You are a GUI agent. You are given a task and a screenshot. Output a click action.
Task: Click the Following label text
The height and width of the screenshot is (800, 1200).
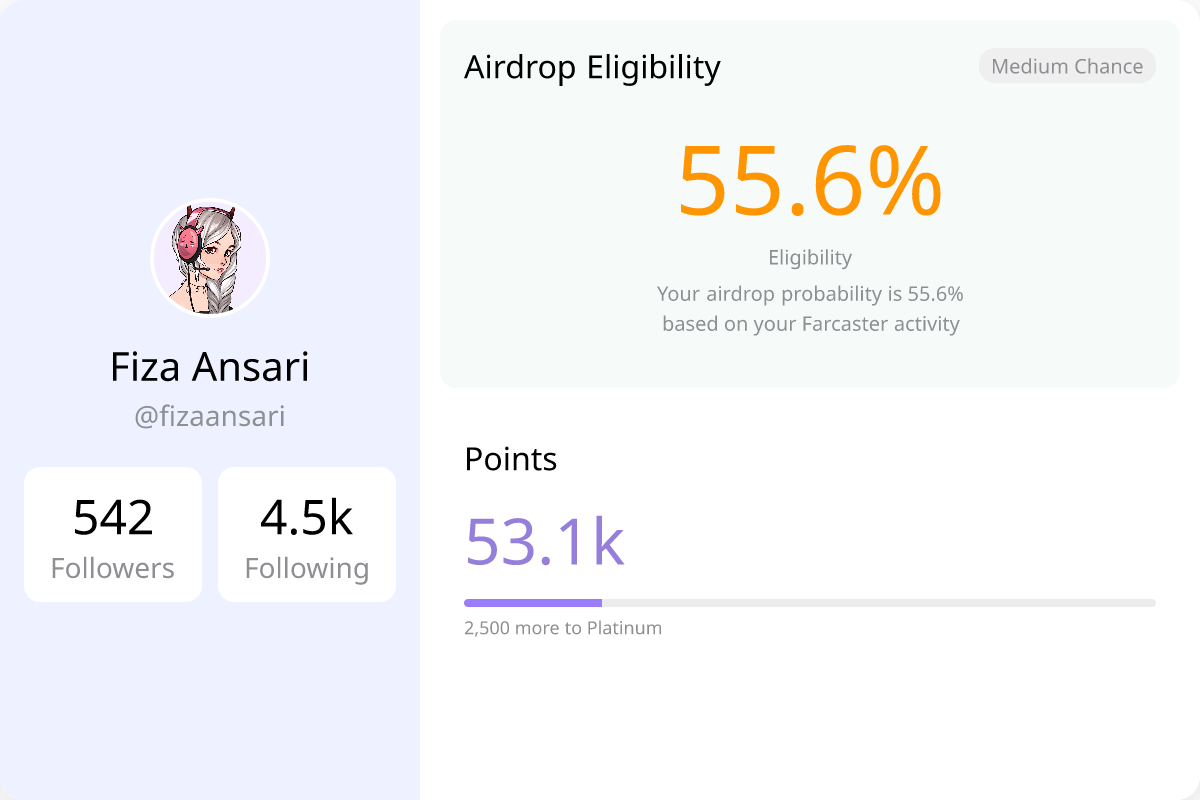coord(307,568)
